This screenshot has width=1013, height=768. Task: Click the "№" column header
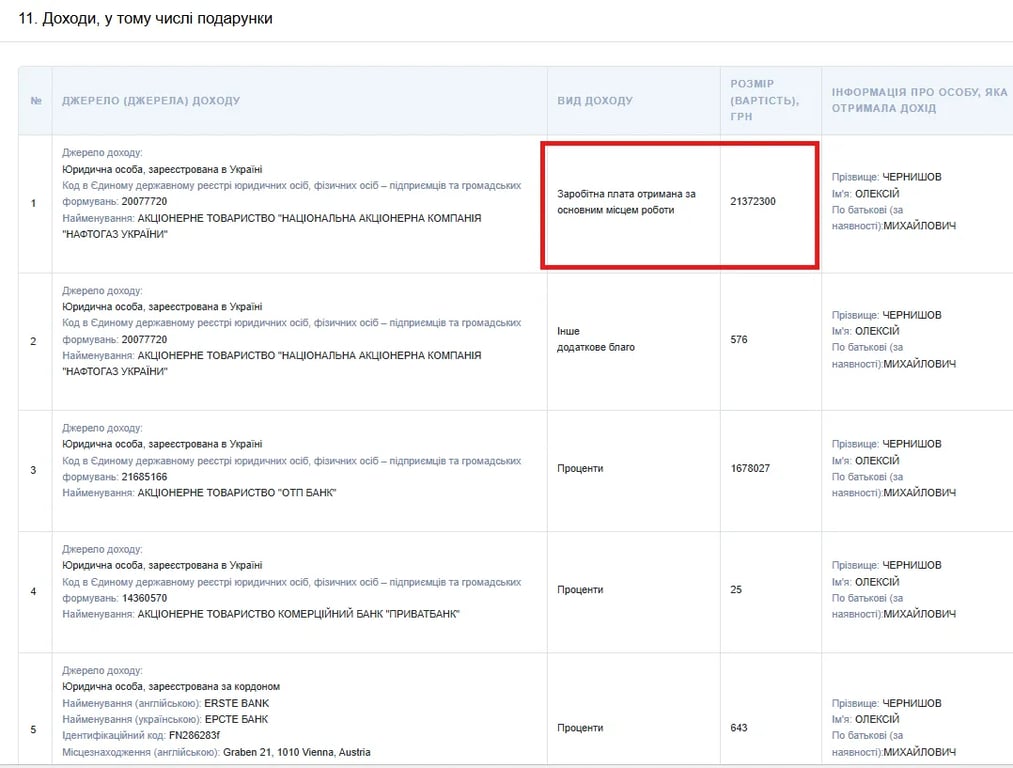pyautogui.click(x=35, y=101)
